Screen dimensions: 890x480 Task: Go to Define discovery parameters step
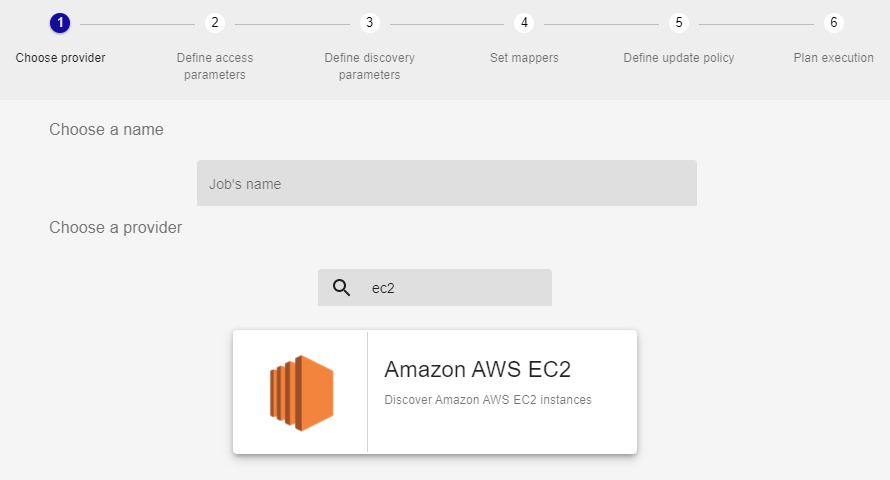(x=370, y=66)
